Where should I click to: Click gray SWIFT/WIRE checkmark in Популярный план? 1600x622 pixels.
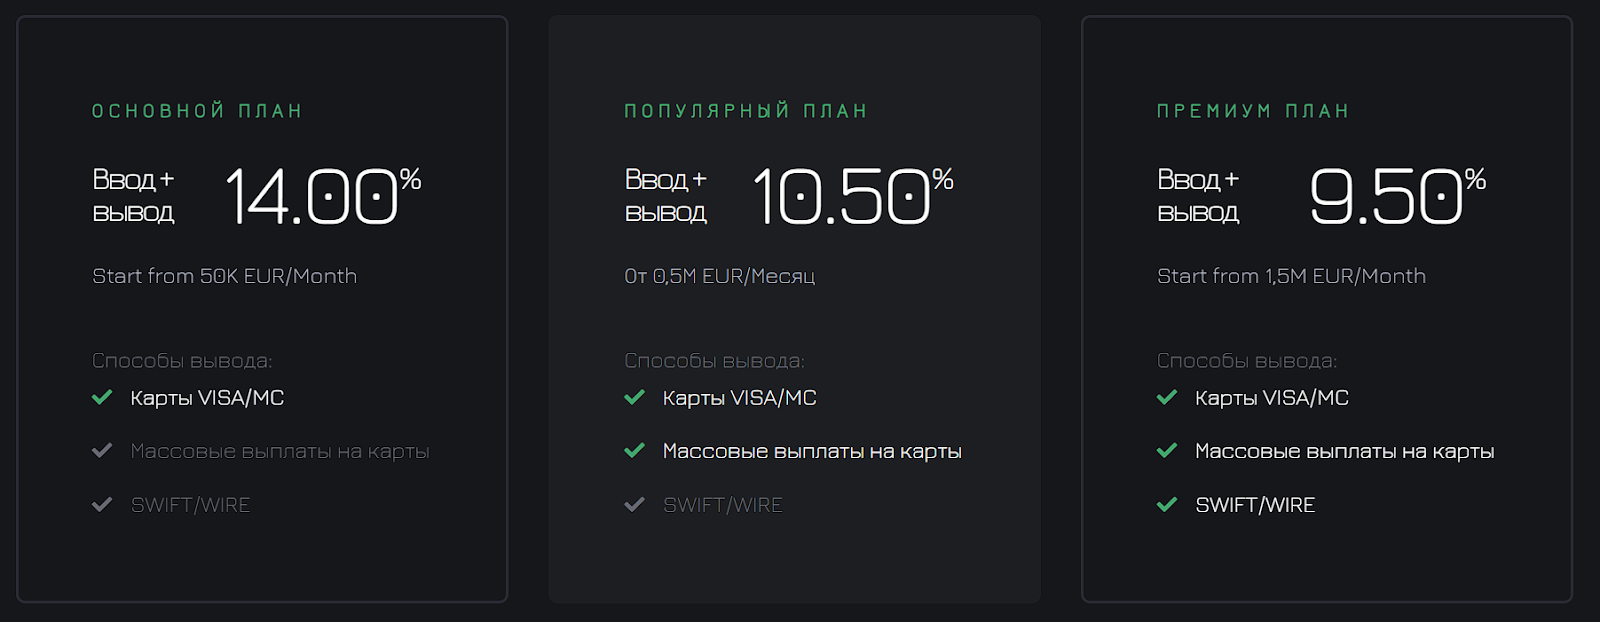[x=634, y=505]
